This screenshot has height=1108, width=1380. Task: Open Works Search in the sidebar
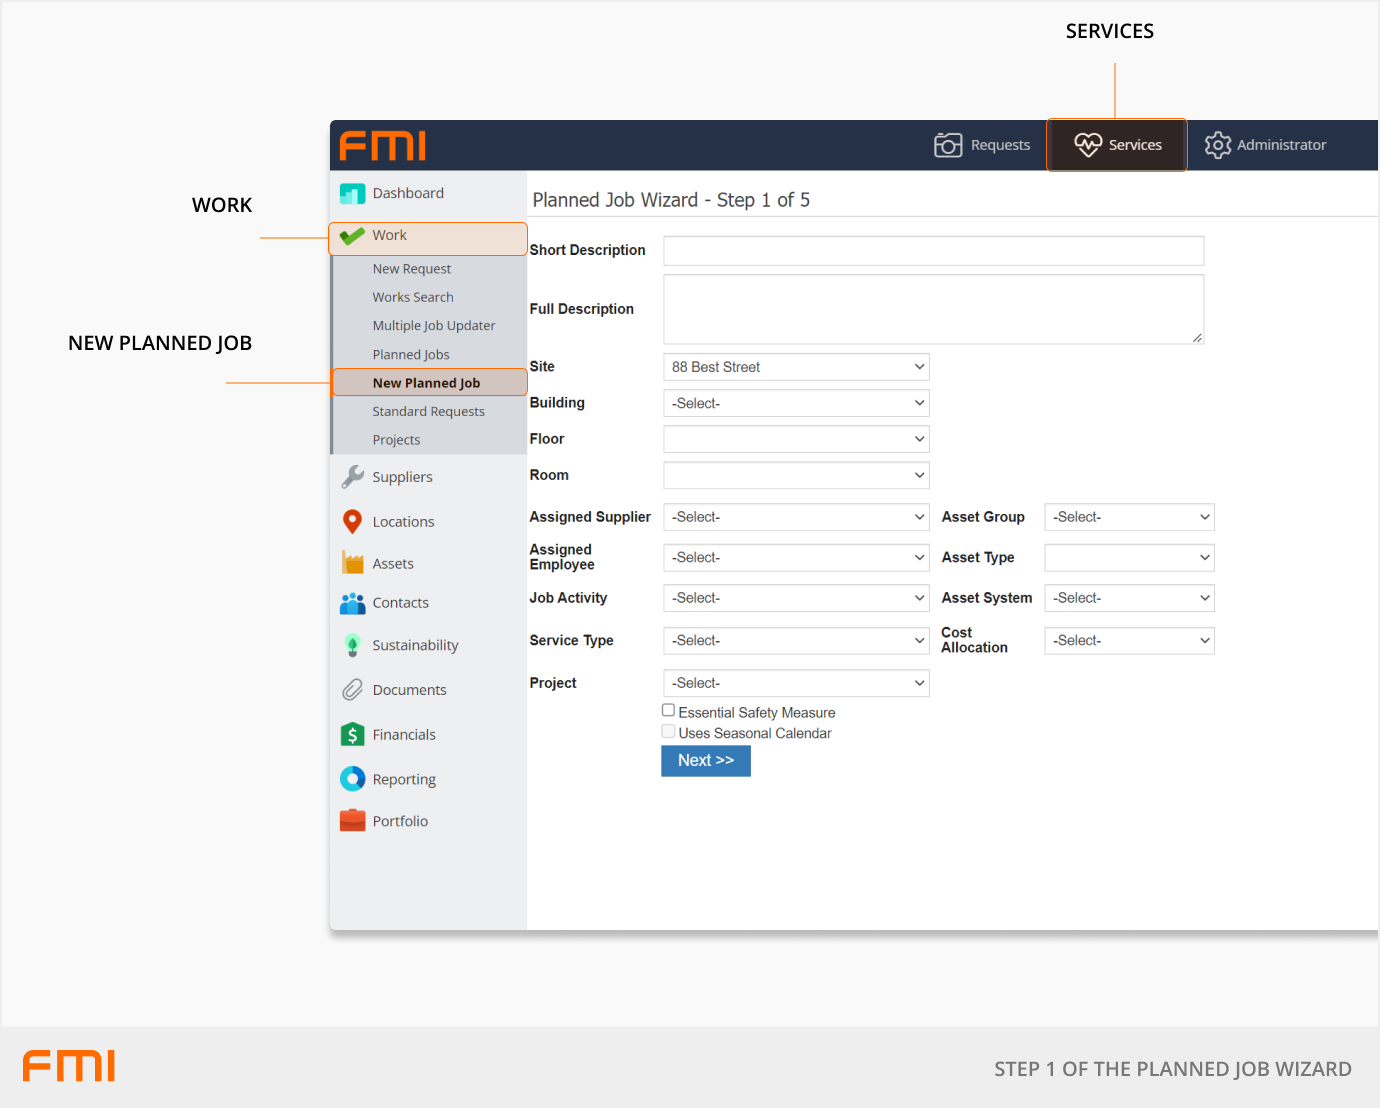click(x=413, y=297)
